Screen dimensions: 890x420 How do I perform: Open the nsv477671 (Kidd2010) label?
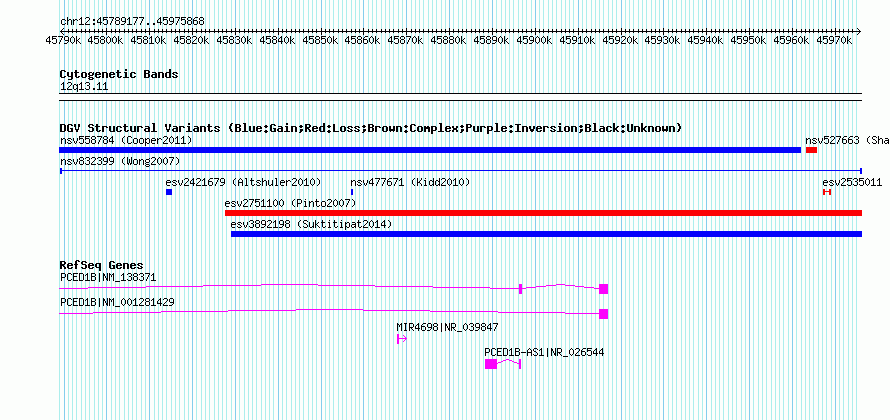pyautogui.click(x=410, y=182)
